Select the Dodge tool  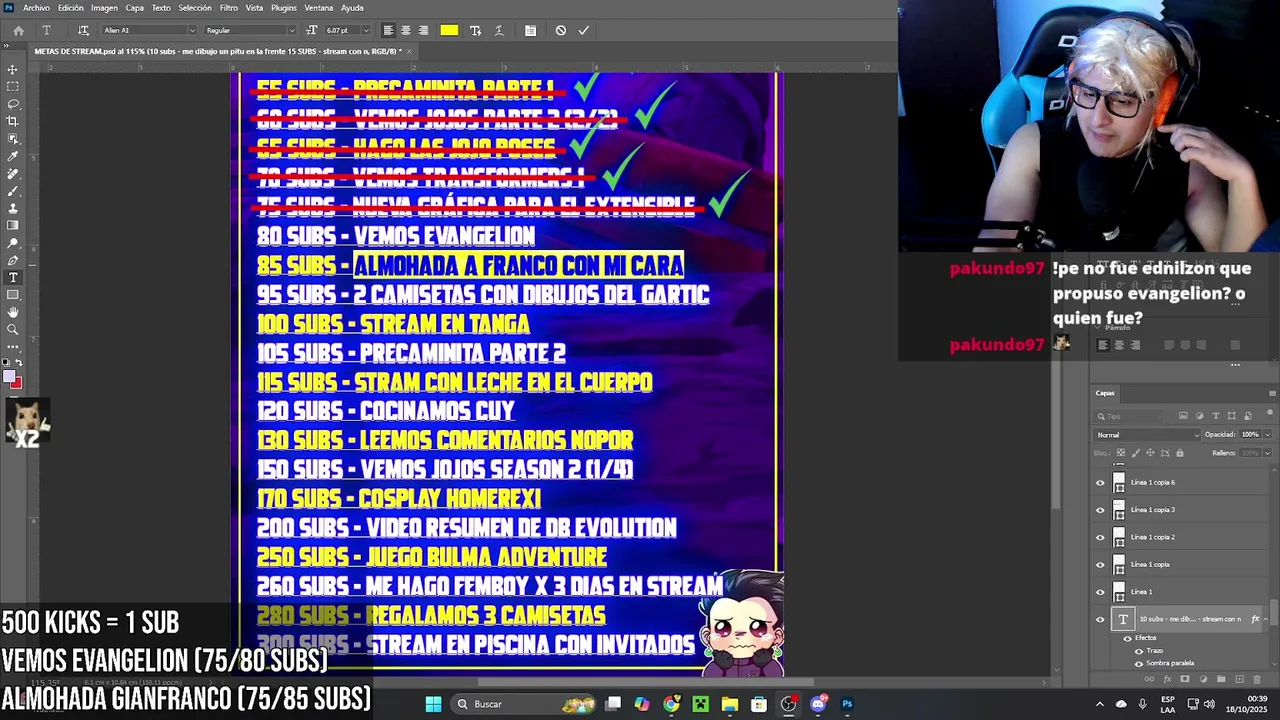tap(13, 243)
